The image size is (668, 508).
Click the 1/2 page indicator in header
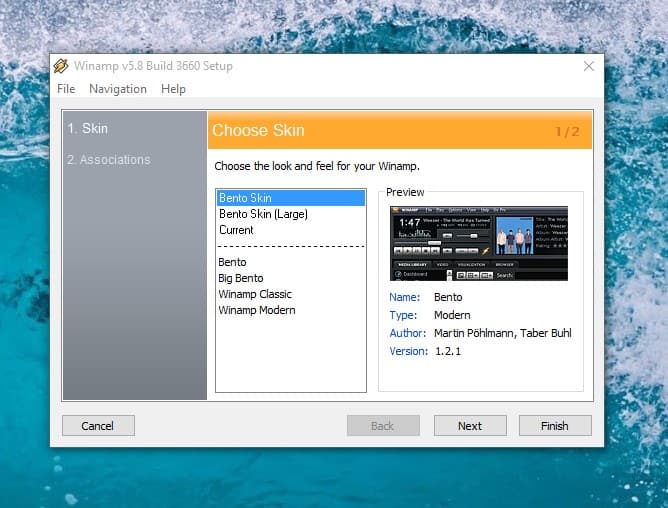coord(567,131)
